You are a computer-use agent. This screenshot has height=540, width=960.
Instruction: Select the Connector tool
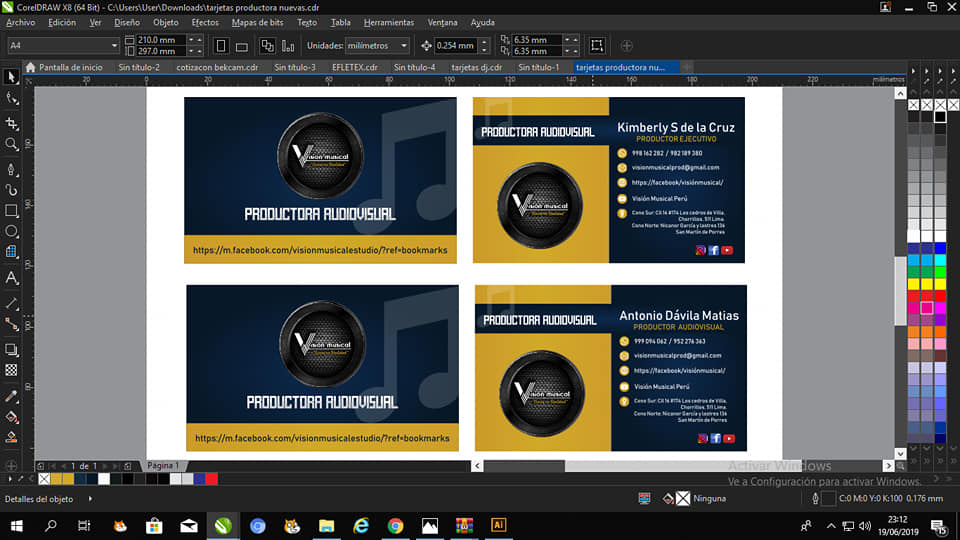click(x=11, y=324)
